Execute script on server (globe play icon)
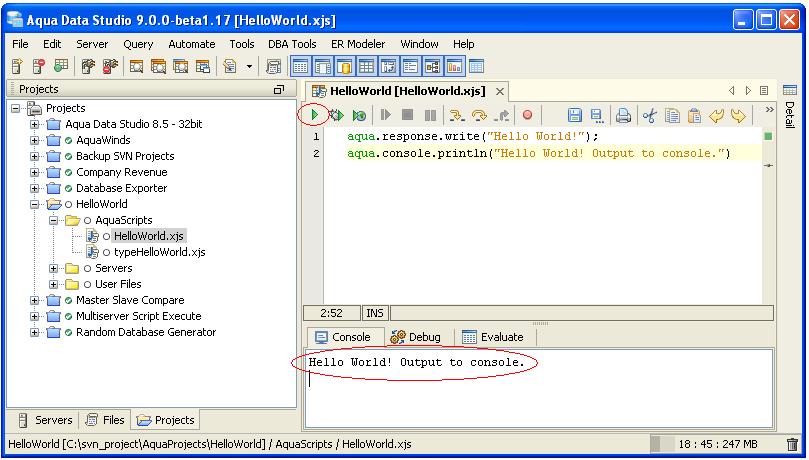The width and height of the screenshot is (809, 460). tap(359, 115)
